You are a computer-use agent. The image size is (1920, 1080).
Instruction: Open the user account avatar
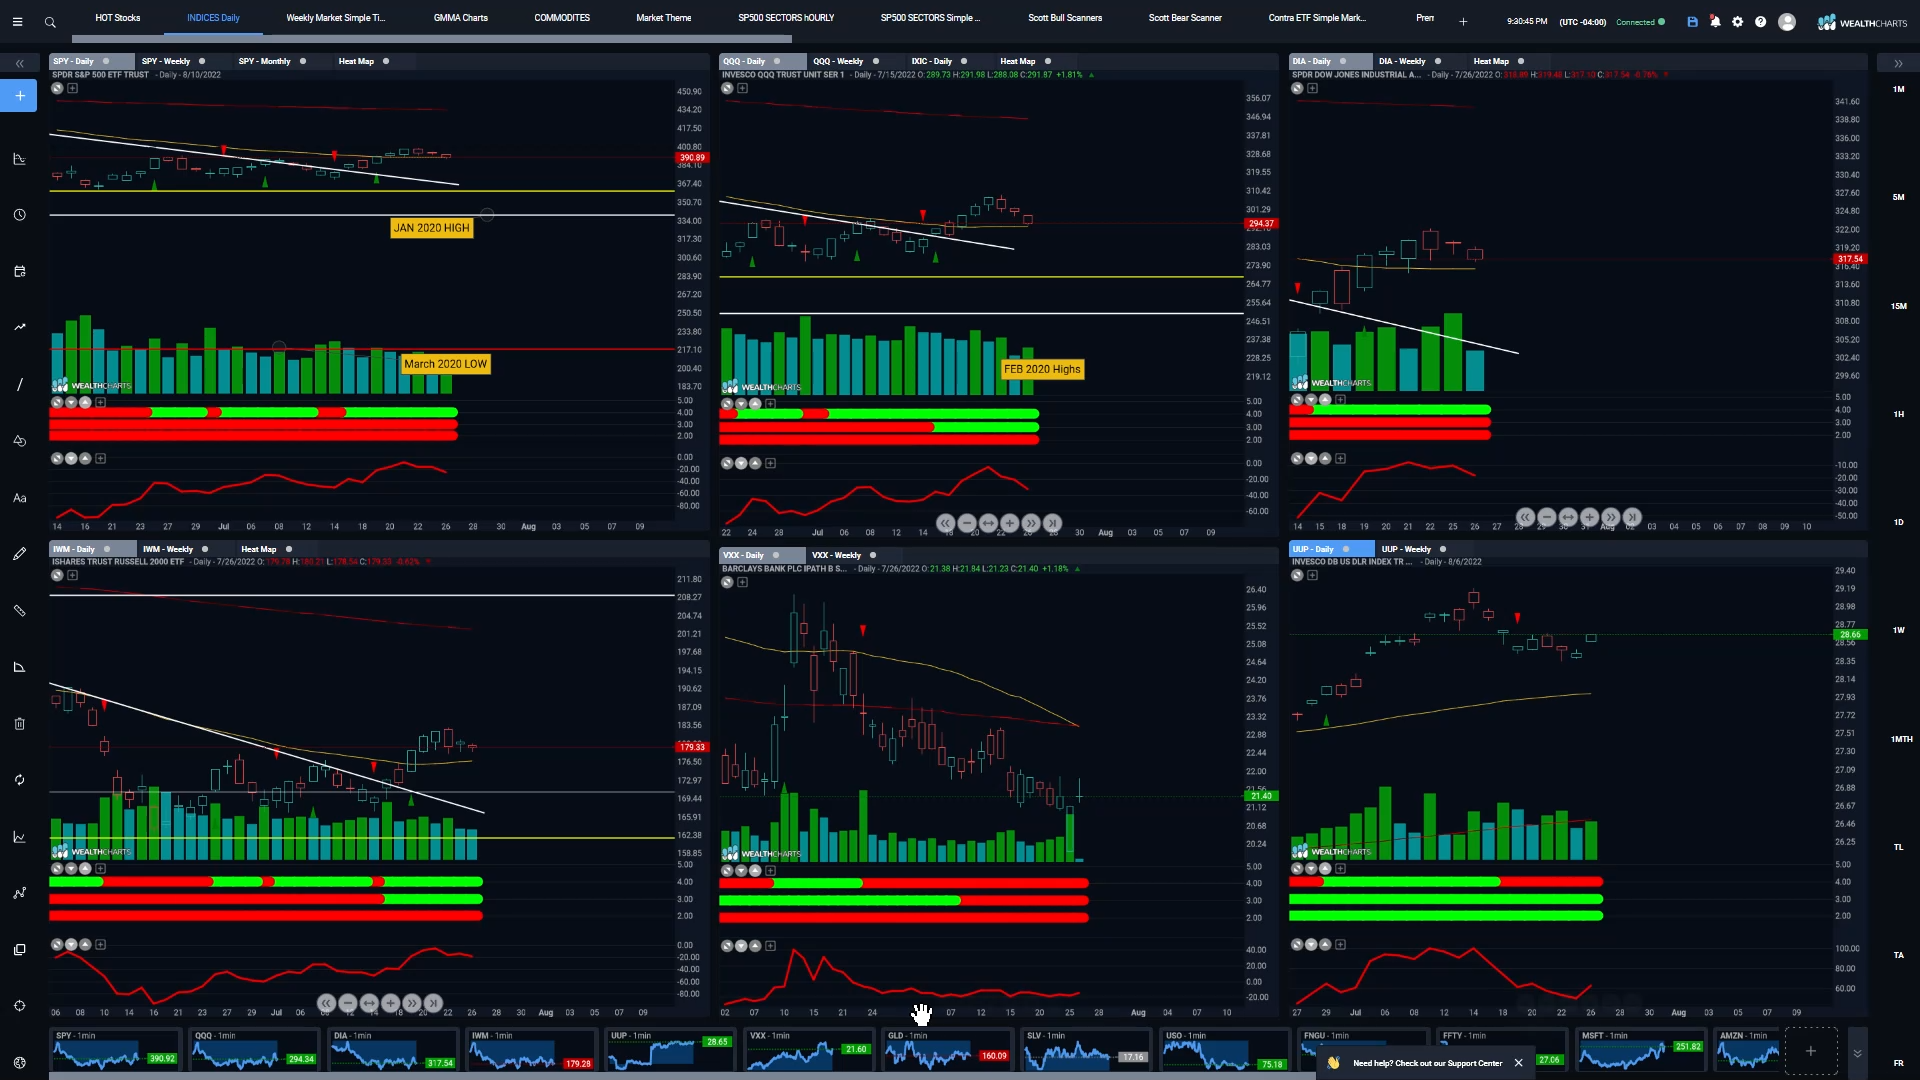point(1787,21)
